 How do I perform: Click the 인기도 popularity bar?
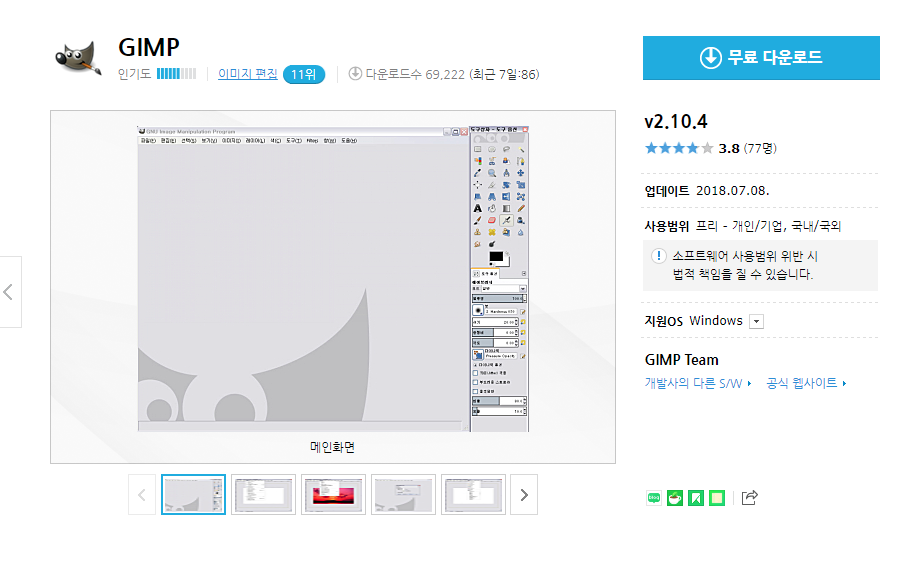(x=177, y=74)
